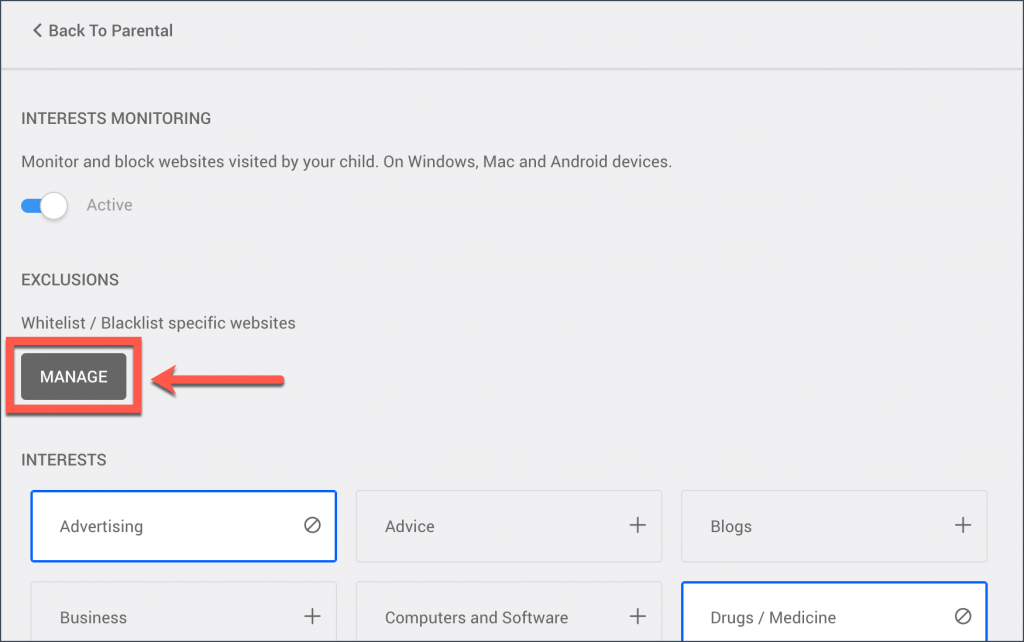The image size is (1024, 642).
Task: Click the plus icon on Computers and Software
Action: pyautogui.click(x=637, y=616)
